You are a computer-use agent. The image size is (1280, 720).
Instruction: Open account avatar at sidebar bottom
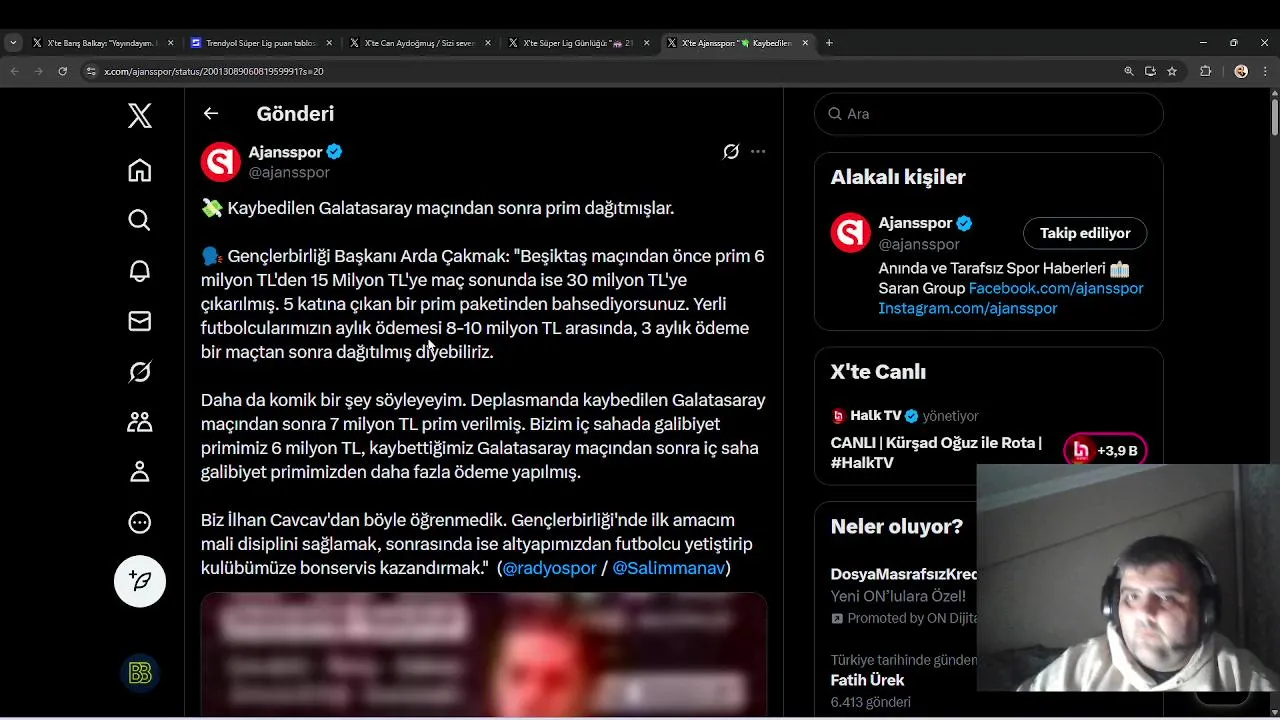(x=140, y=673)
